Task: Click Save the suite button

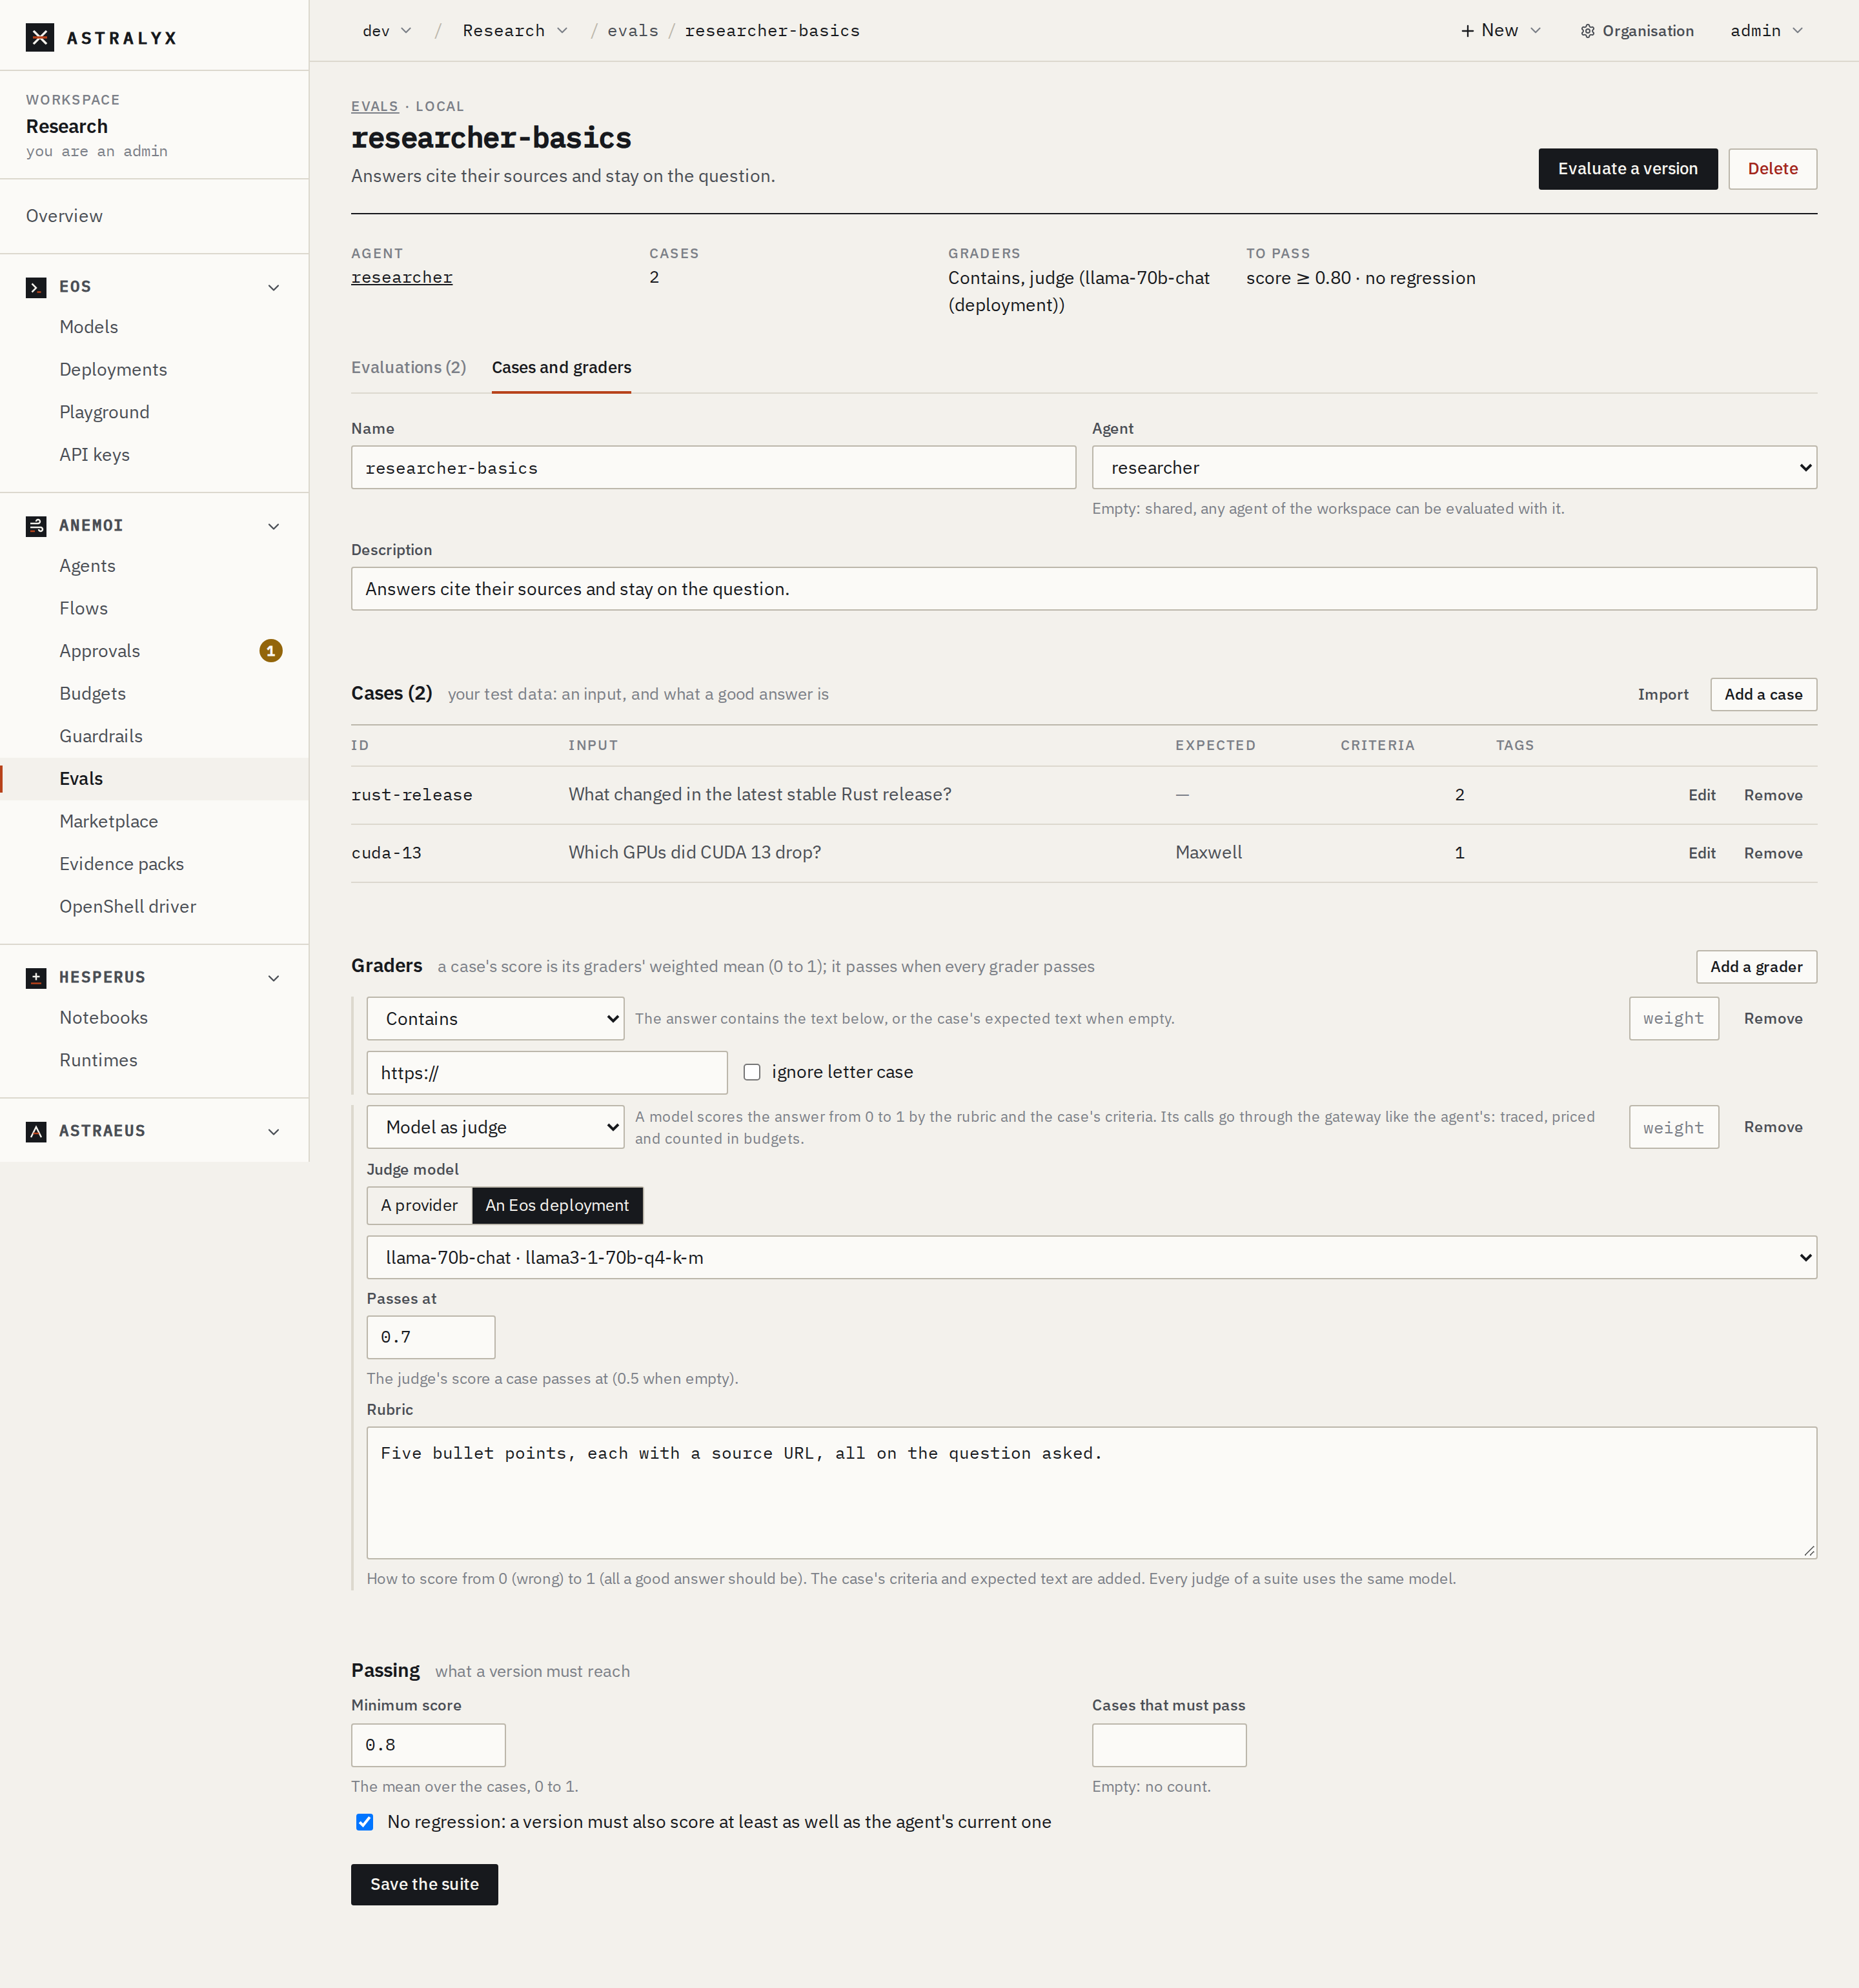Action: (x=424, y=1885)
